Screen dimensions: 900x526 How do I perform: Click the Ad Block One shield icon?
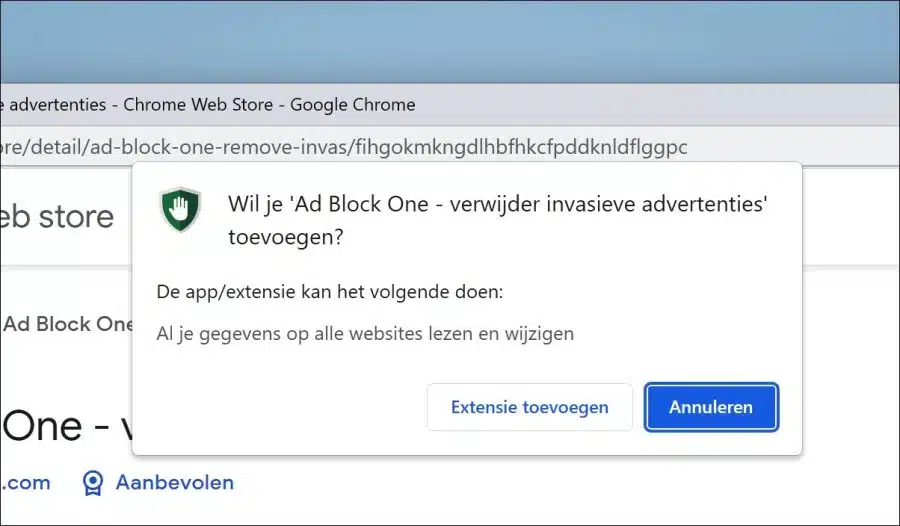pos(180,209)
